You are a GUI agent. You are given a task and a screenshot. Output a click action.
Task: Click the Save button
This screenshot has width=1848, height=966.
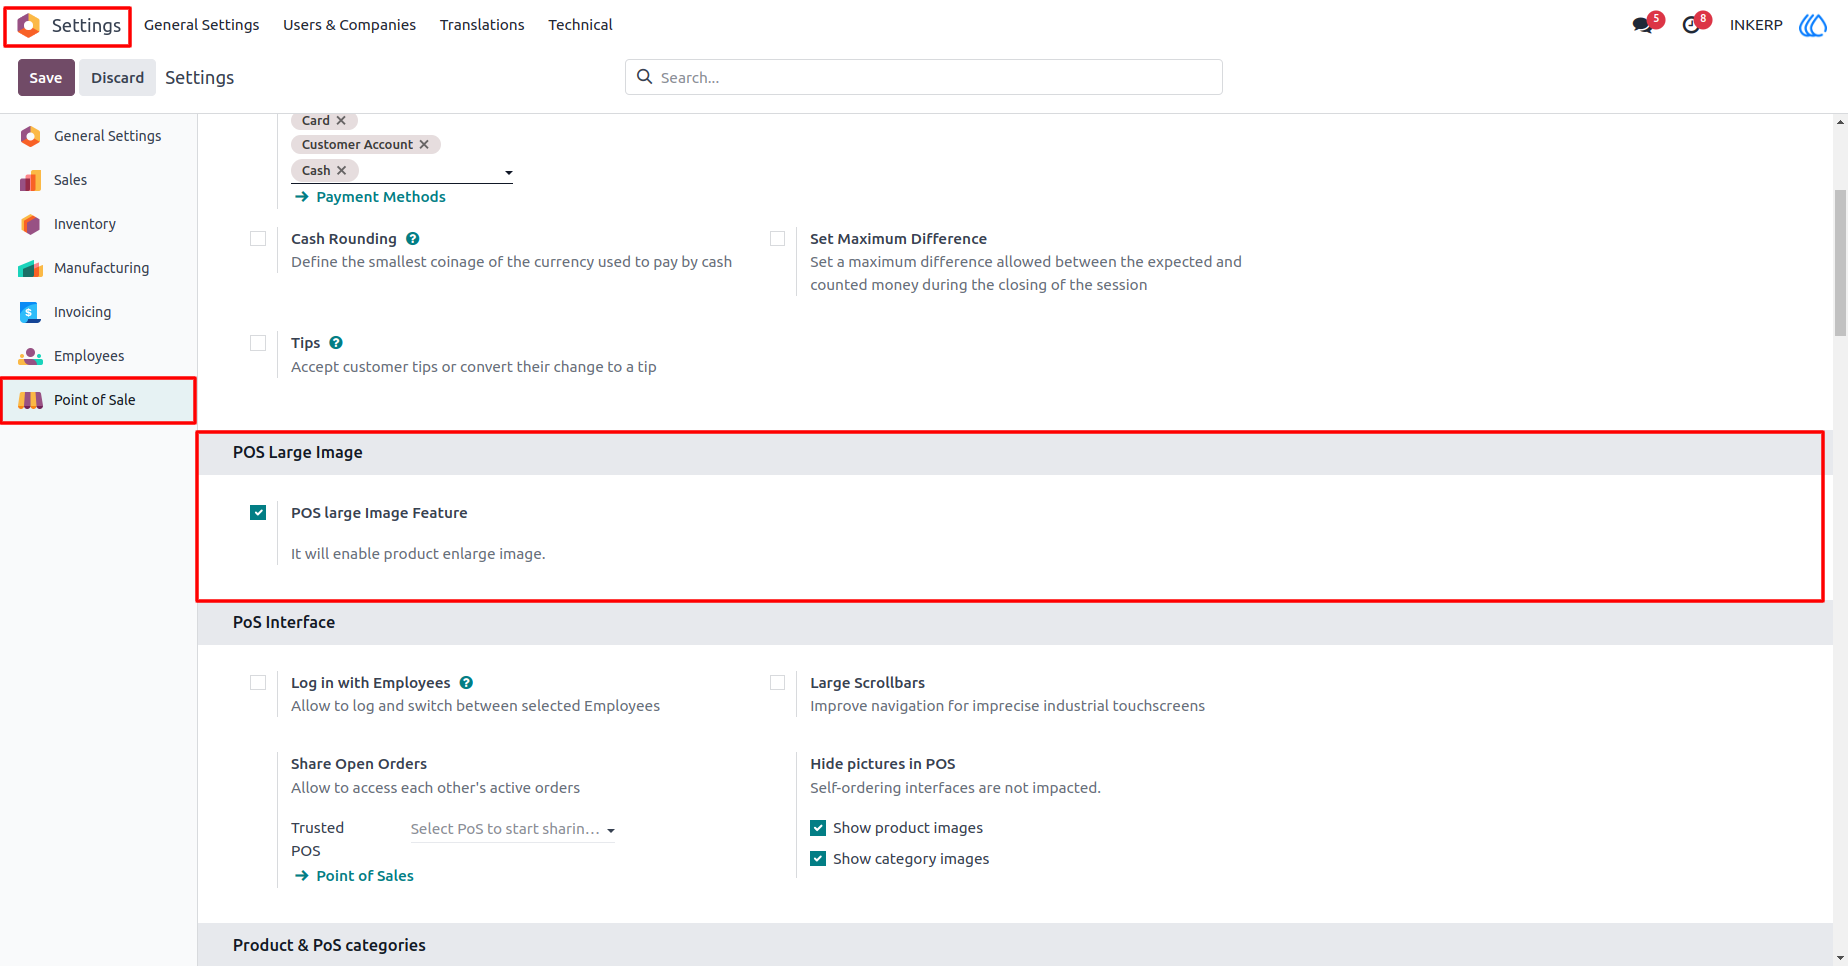pos(46,78)
